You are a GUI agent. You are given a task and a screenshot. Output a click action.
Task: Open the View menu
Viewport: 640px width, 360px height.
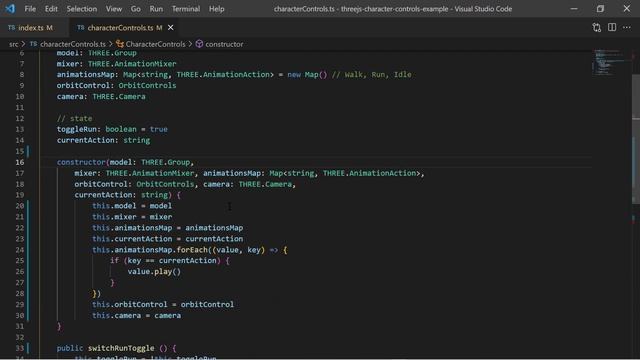click(114, 9)
